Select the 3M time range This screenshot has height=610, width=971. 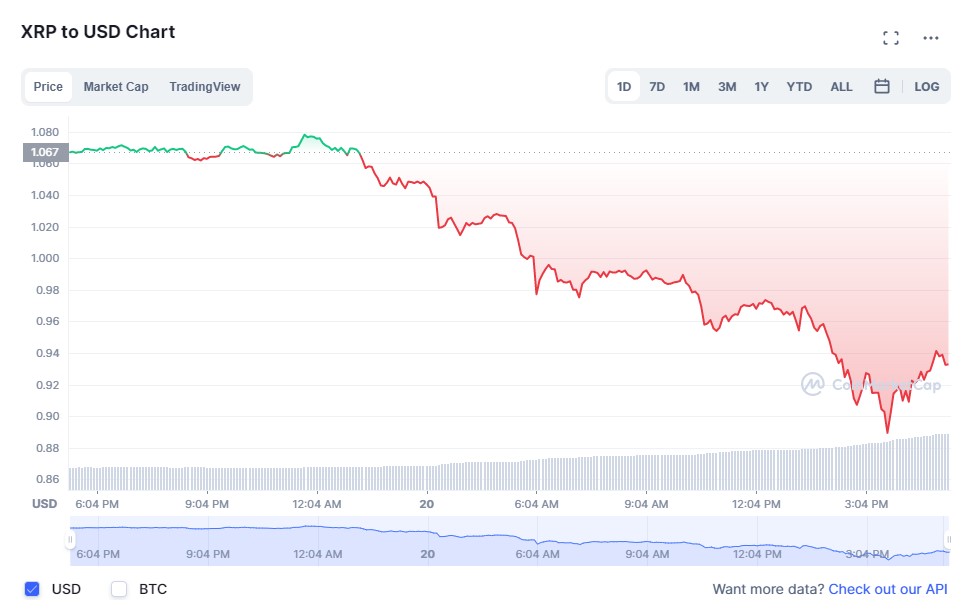(x=727, y=87)
